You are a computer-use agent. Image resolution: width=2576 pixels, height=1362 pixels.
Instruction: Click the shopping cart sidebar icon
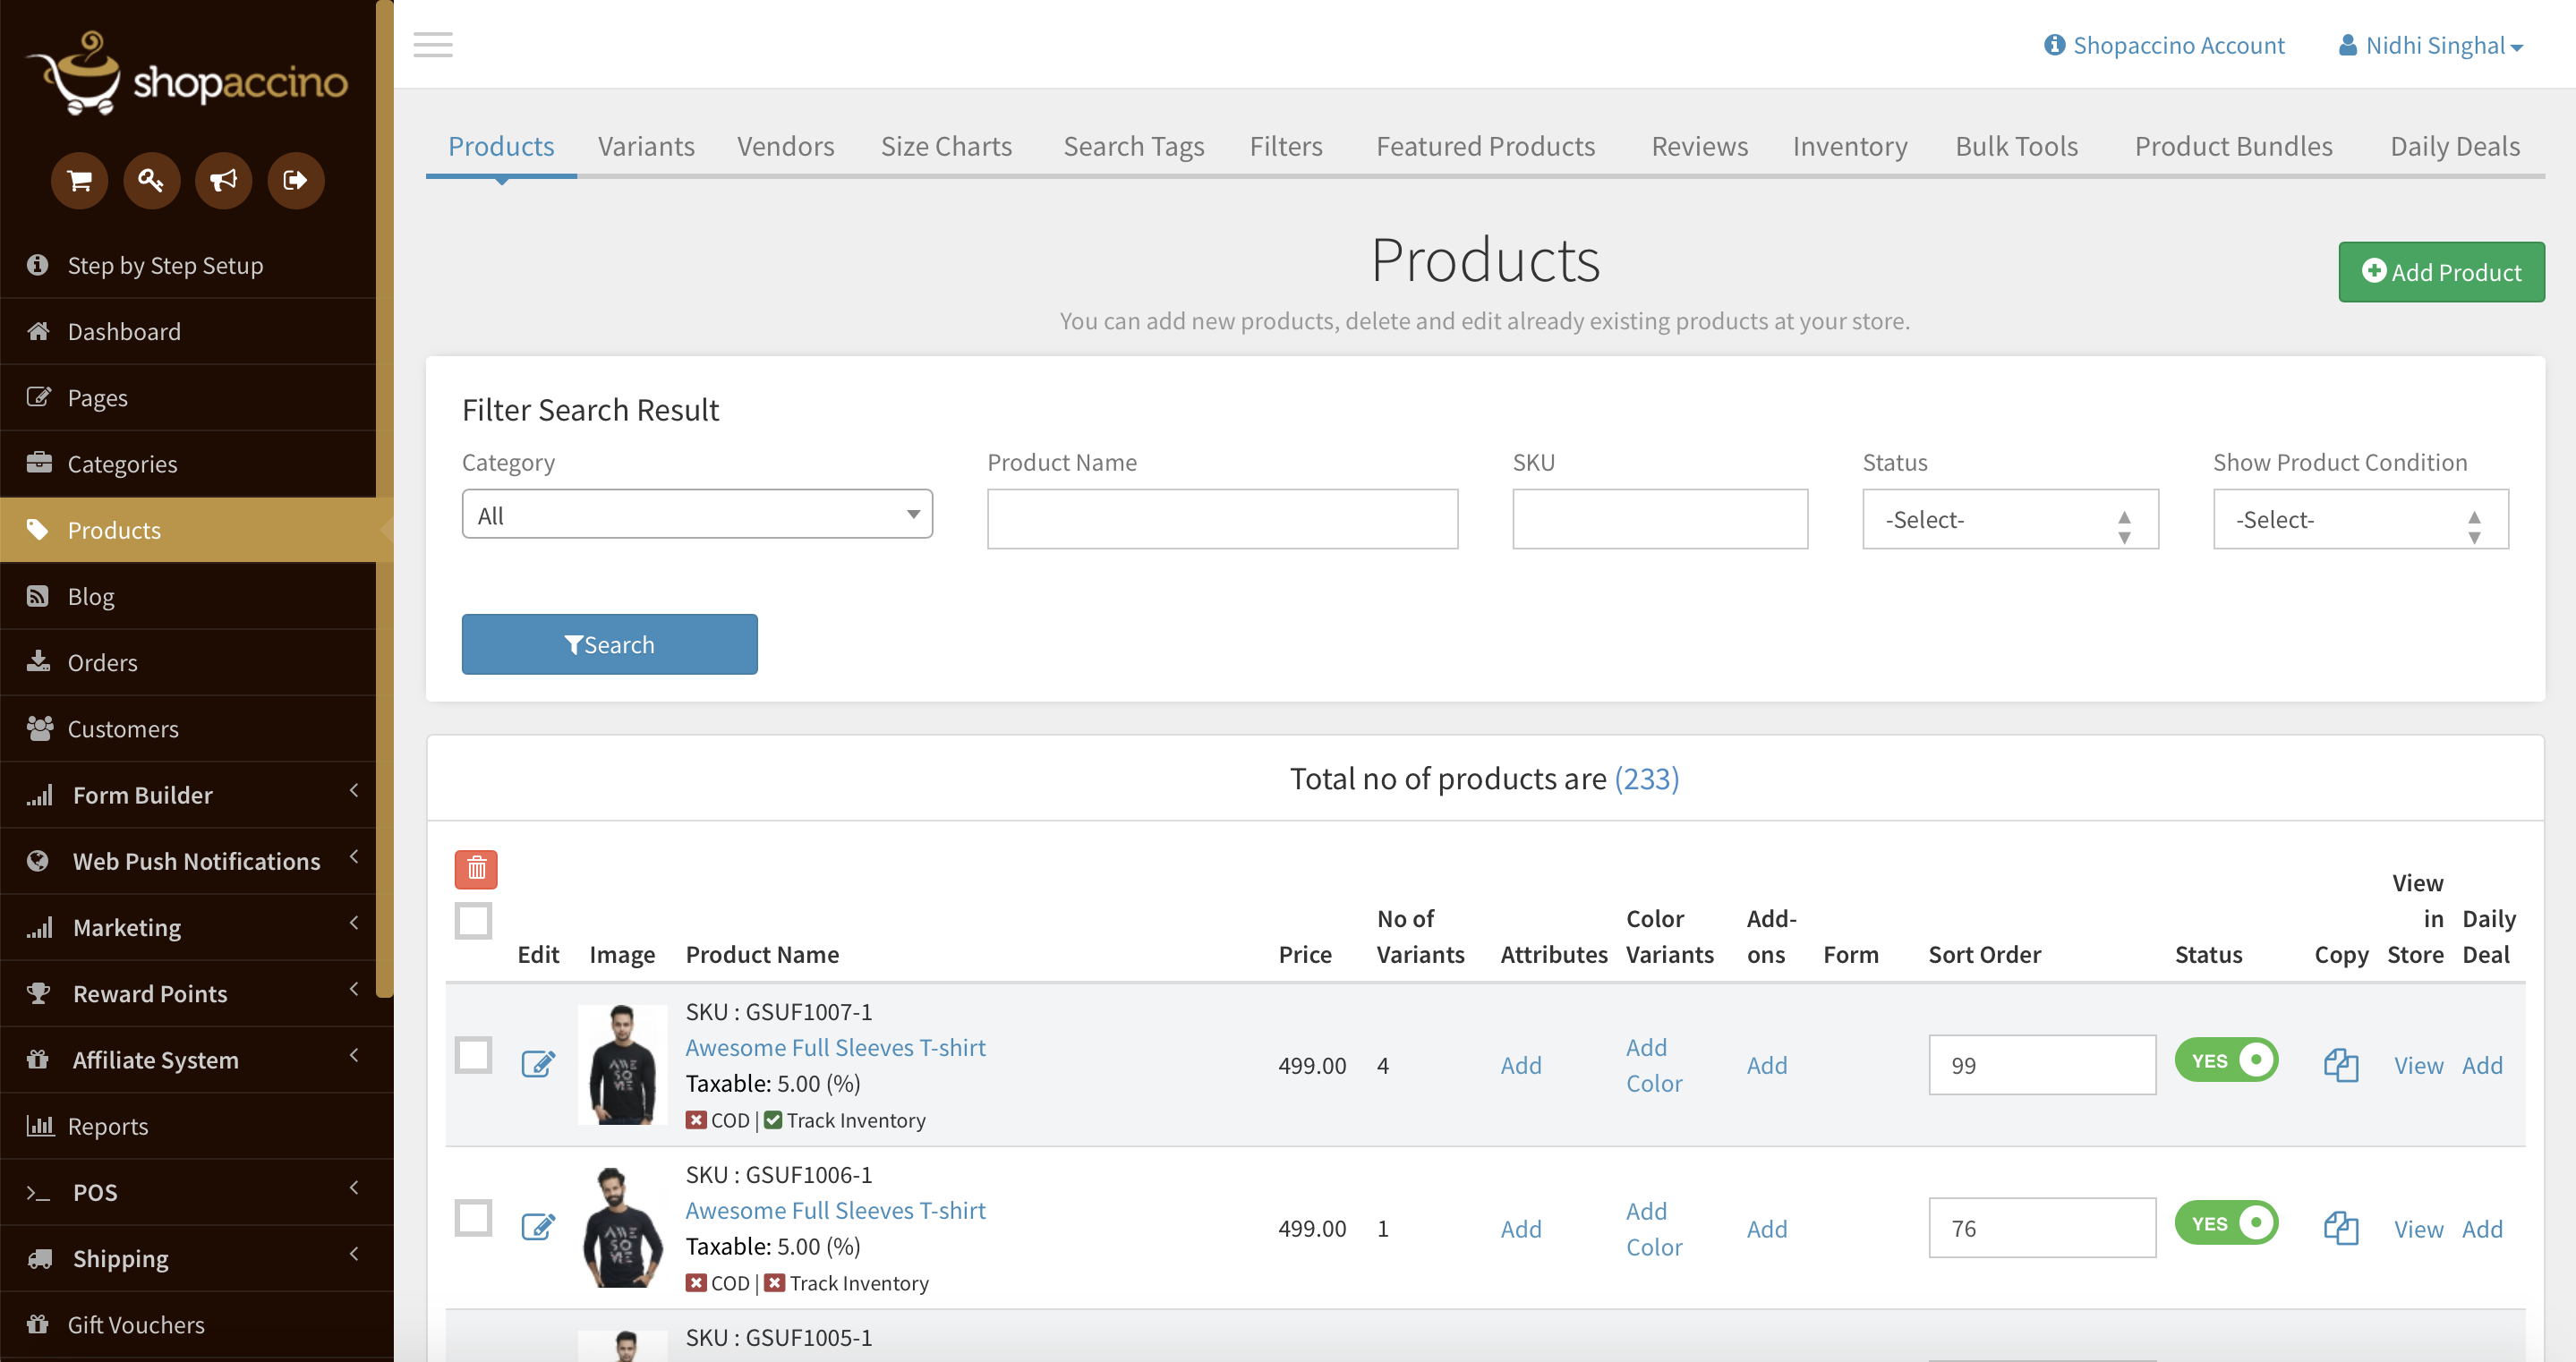pos(80,180)
